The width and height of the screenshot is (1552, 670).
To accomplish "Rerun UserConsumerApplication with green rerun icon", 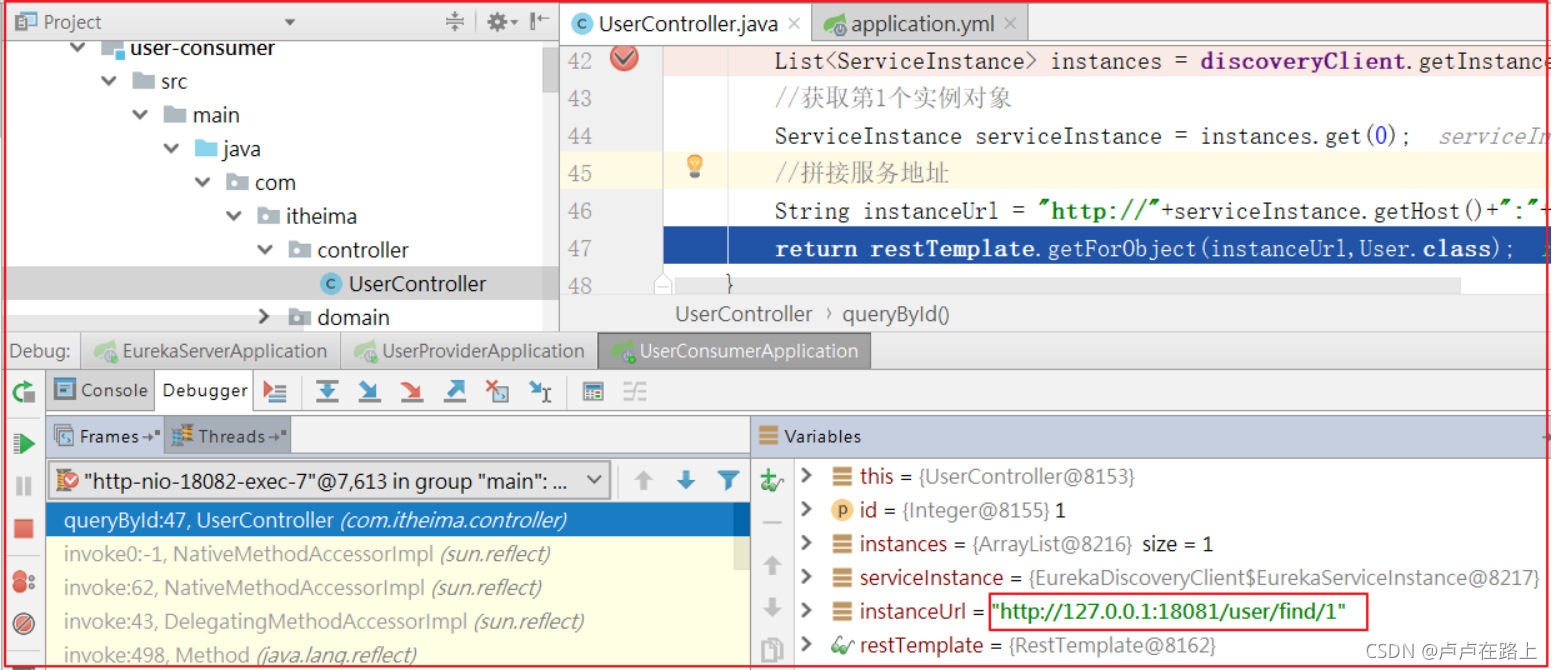I will click(x=23, y=391).
